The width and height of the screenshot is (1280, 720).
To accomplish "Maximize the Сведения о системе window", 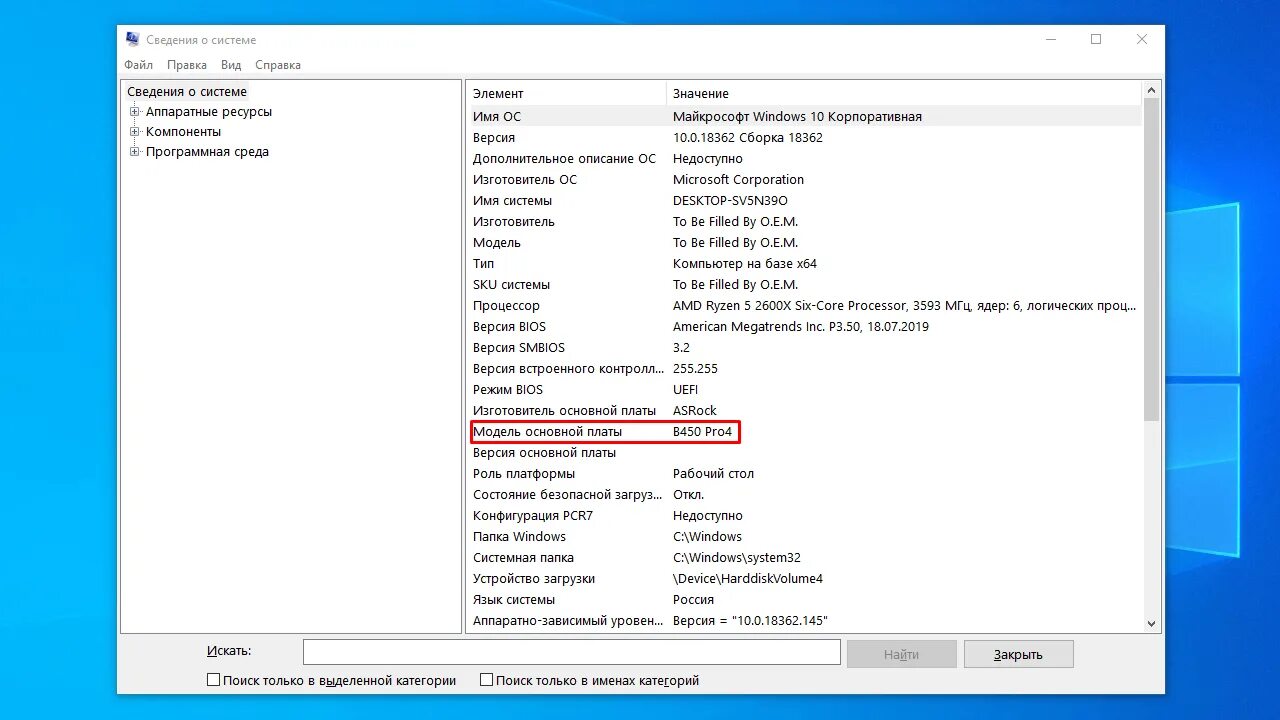I will pos(1096,39).
